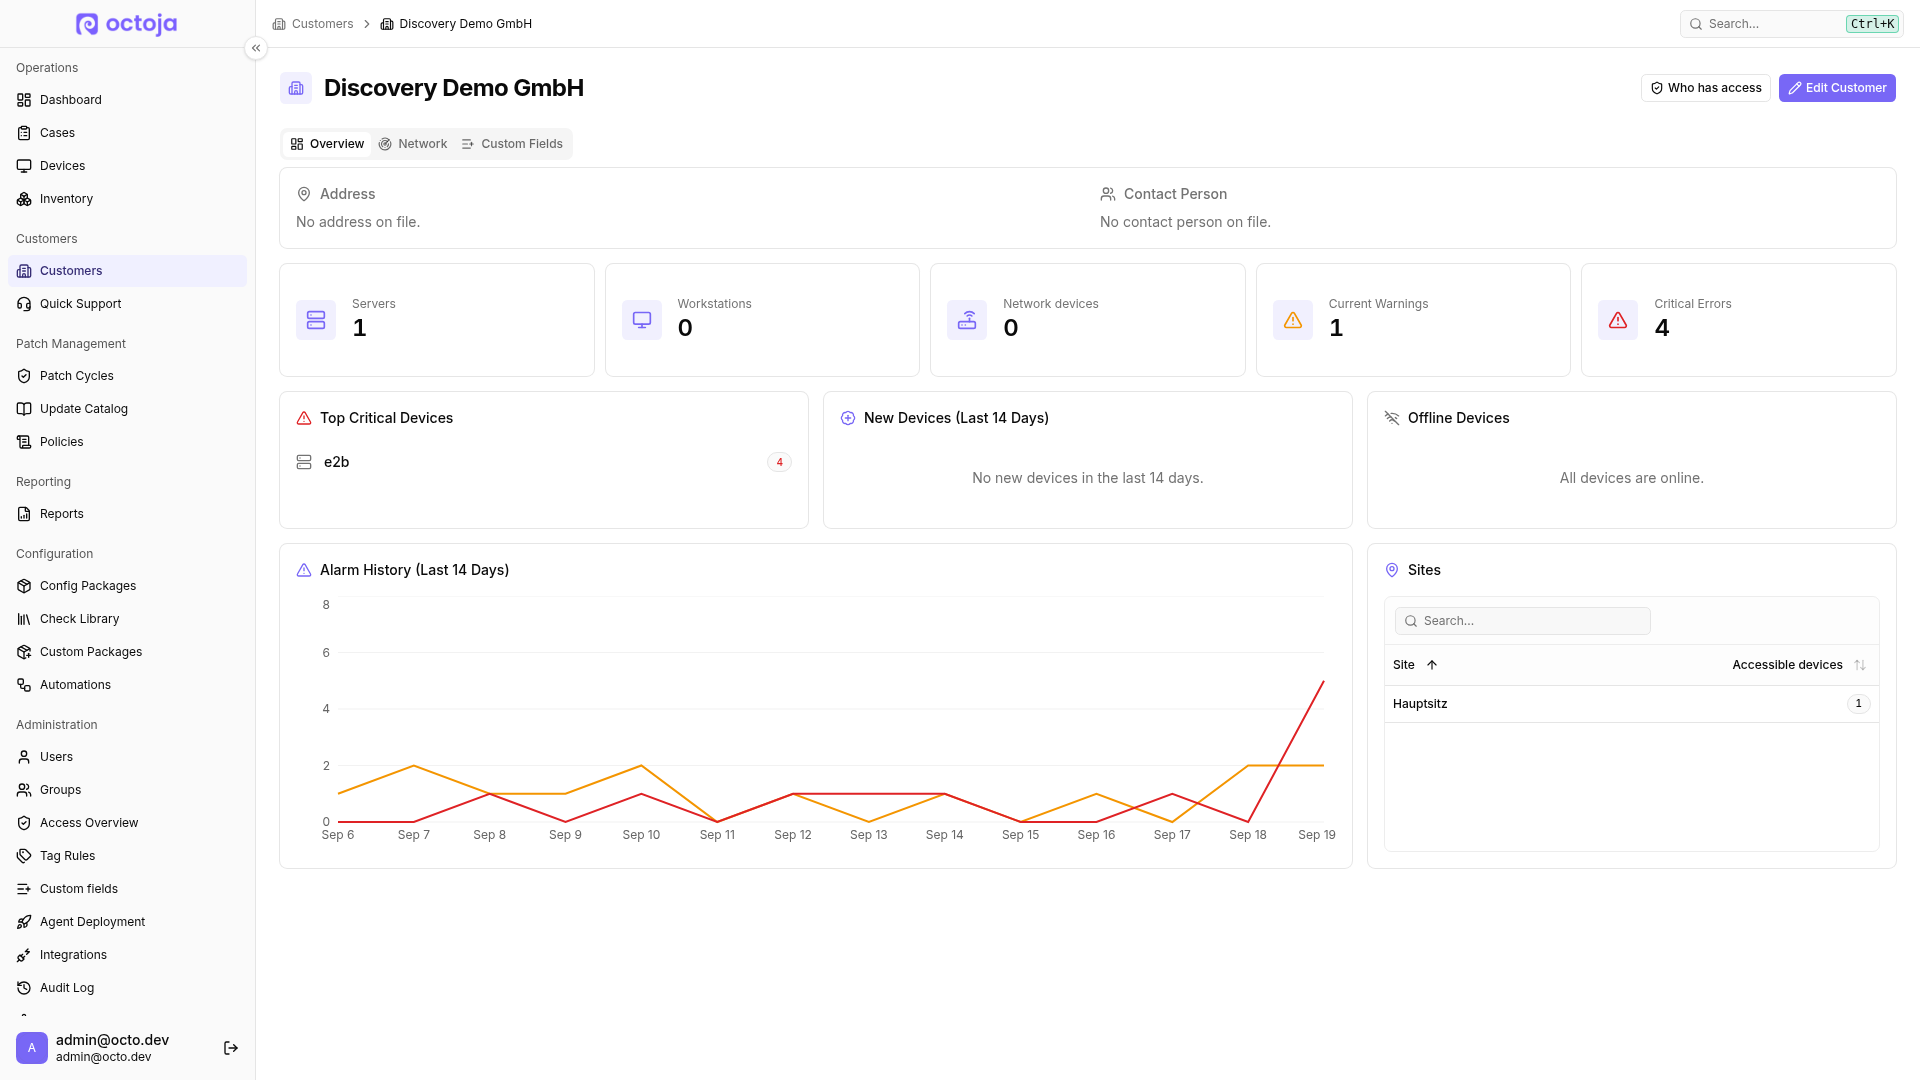
Task: Click the Config Packages box icon
Action: pos(24,586)
